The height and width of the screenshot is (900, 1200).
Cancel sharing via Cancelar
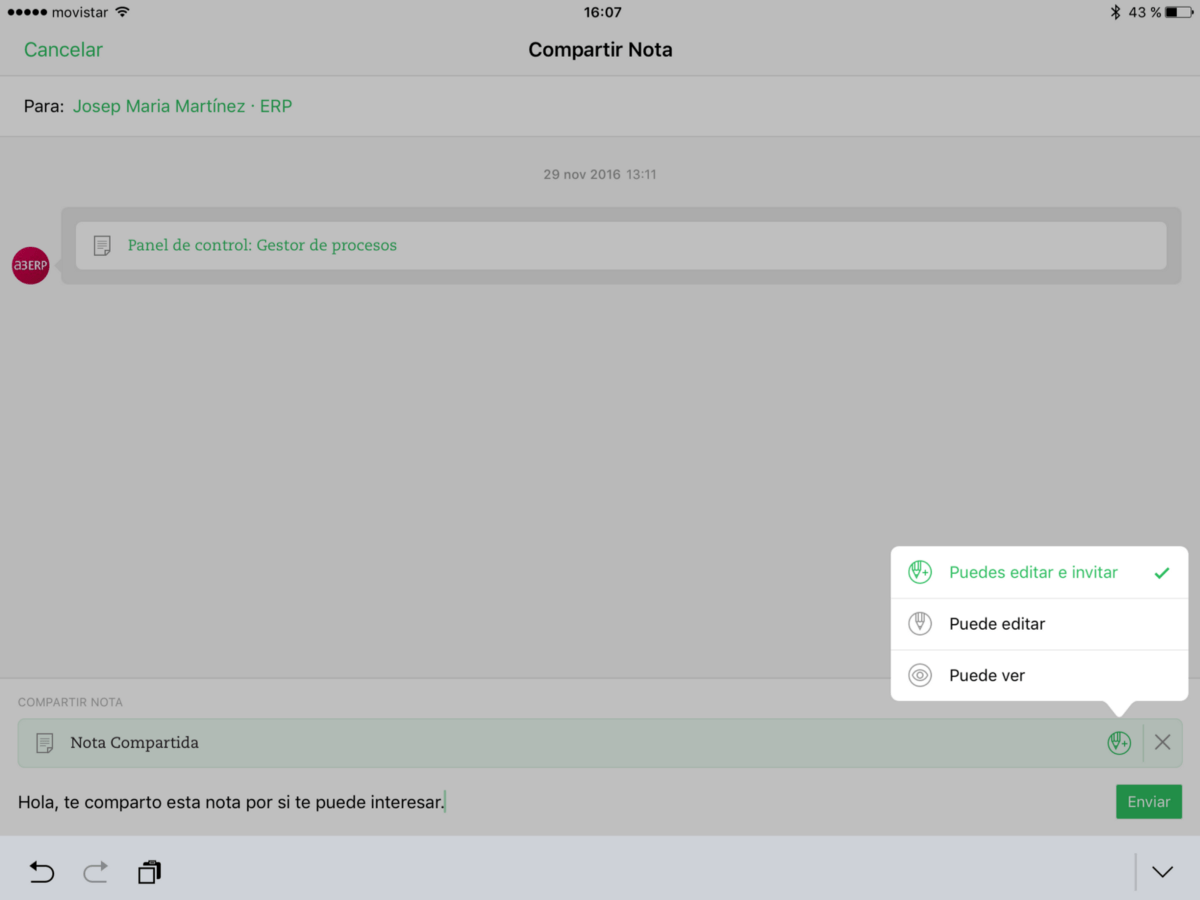point(63,50)
